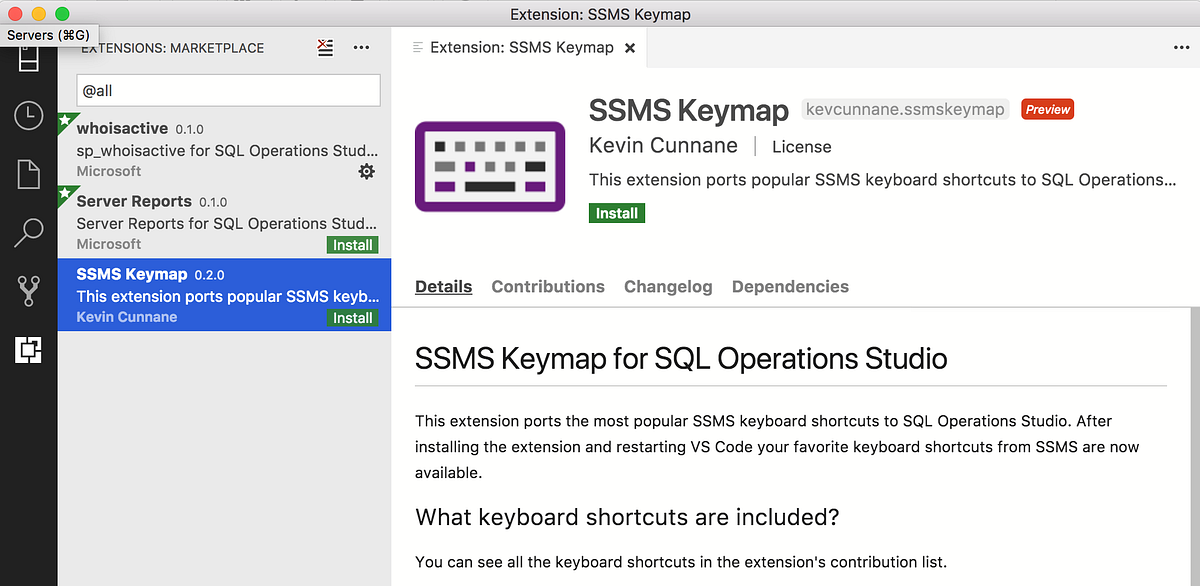Image resolution: width=1200 pixels, height=586 pixels.
Task: Select the document icon in the activity bar
Action: coord(28,173)
